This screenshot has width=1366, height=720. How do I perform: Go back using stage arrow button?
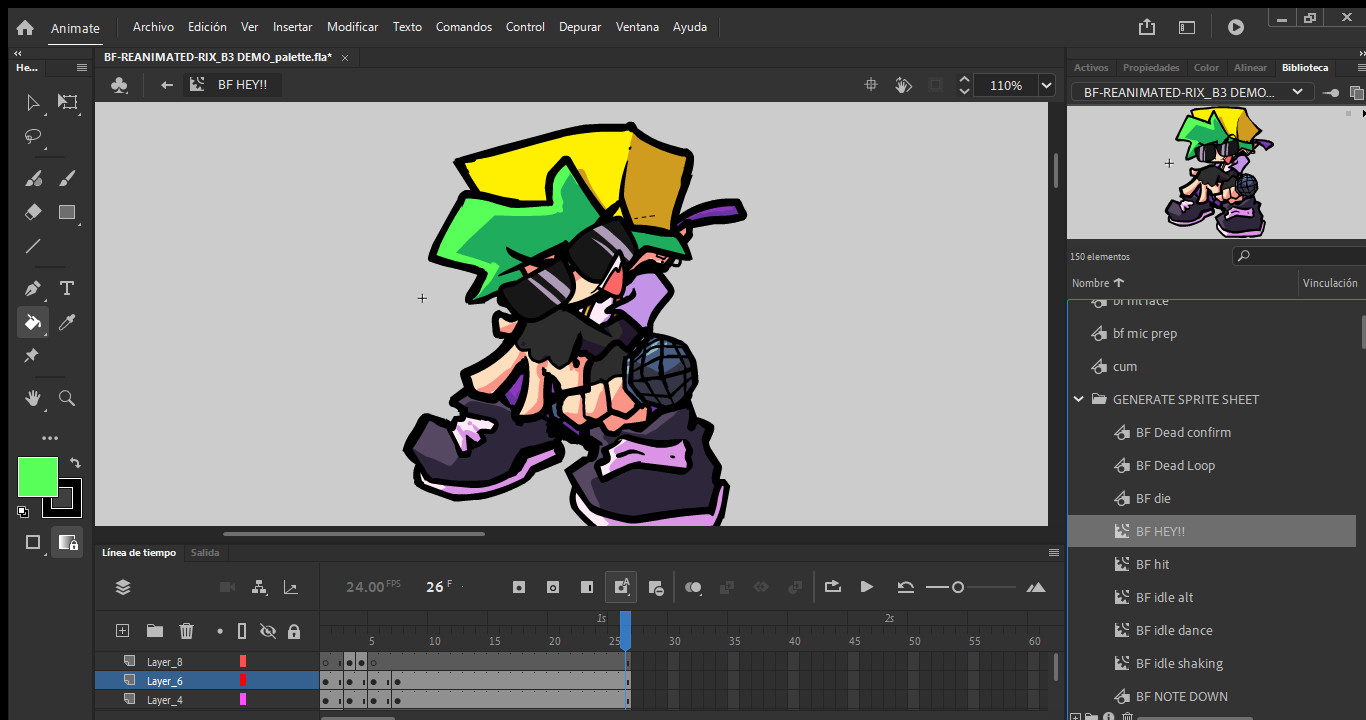pos(167,85)
